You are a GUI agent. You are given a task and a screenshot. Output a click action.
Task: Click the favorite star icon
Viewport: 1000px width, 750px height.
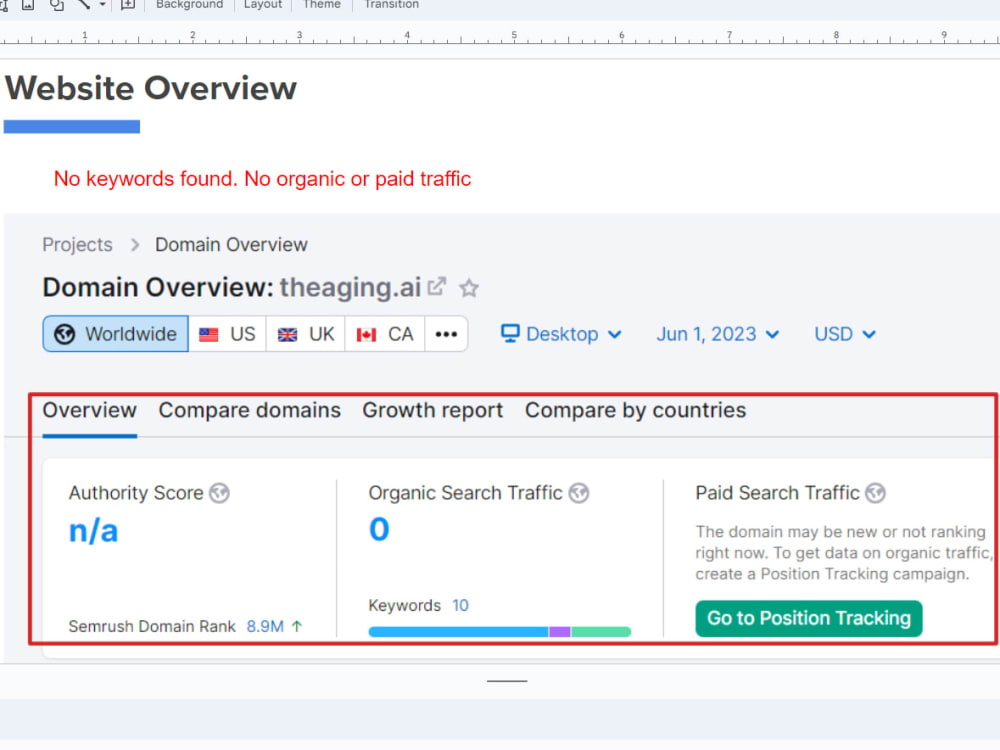pos(469,288)
